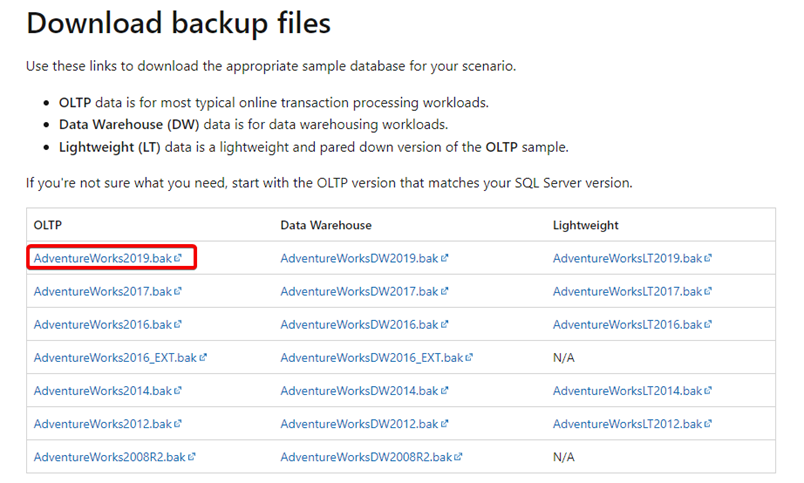Click the external link icon after AdventureWorksDW2008R2.bak
This screenshot has width=804, height=483.
tap(458, 457)
